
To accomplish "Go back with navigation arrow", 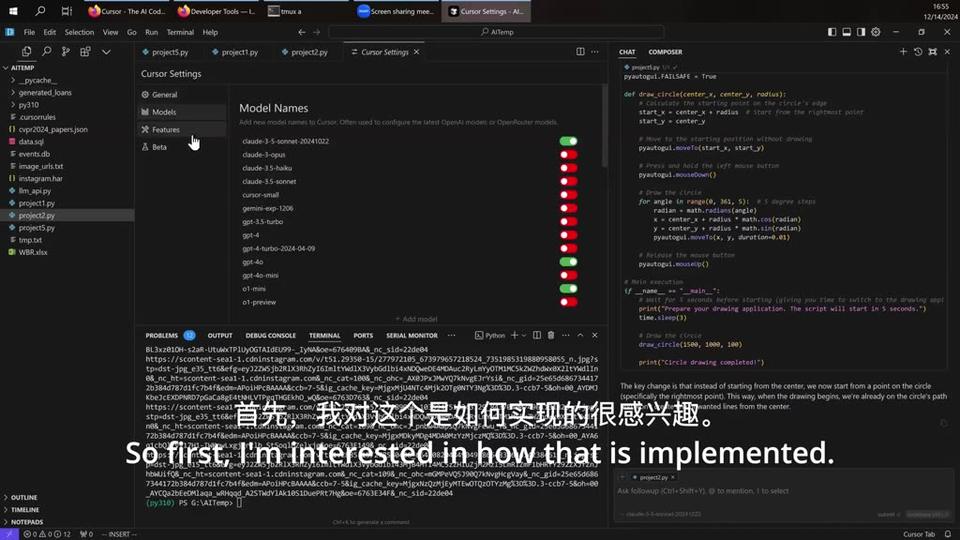I will (x=302, y=32).
